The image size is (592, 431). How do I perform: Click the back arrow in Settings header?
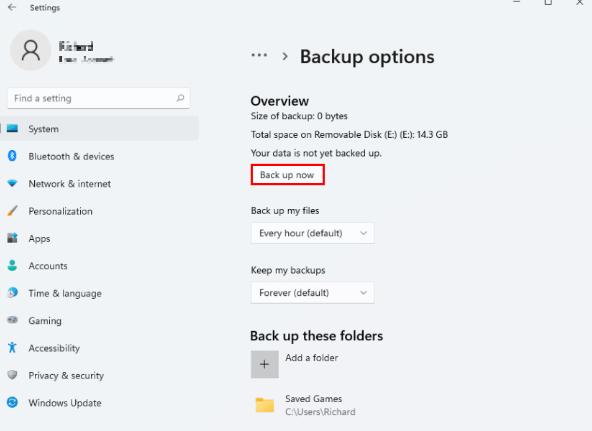tap(12, 7)
